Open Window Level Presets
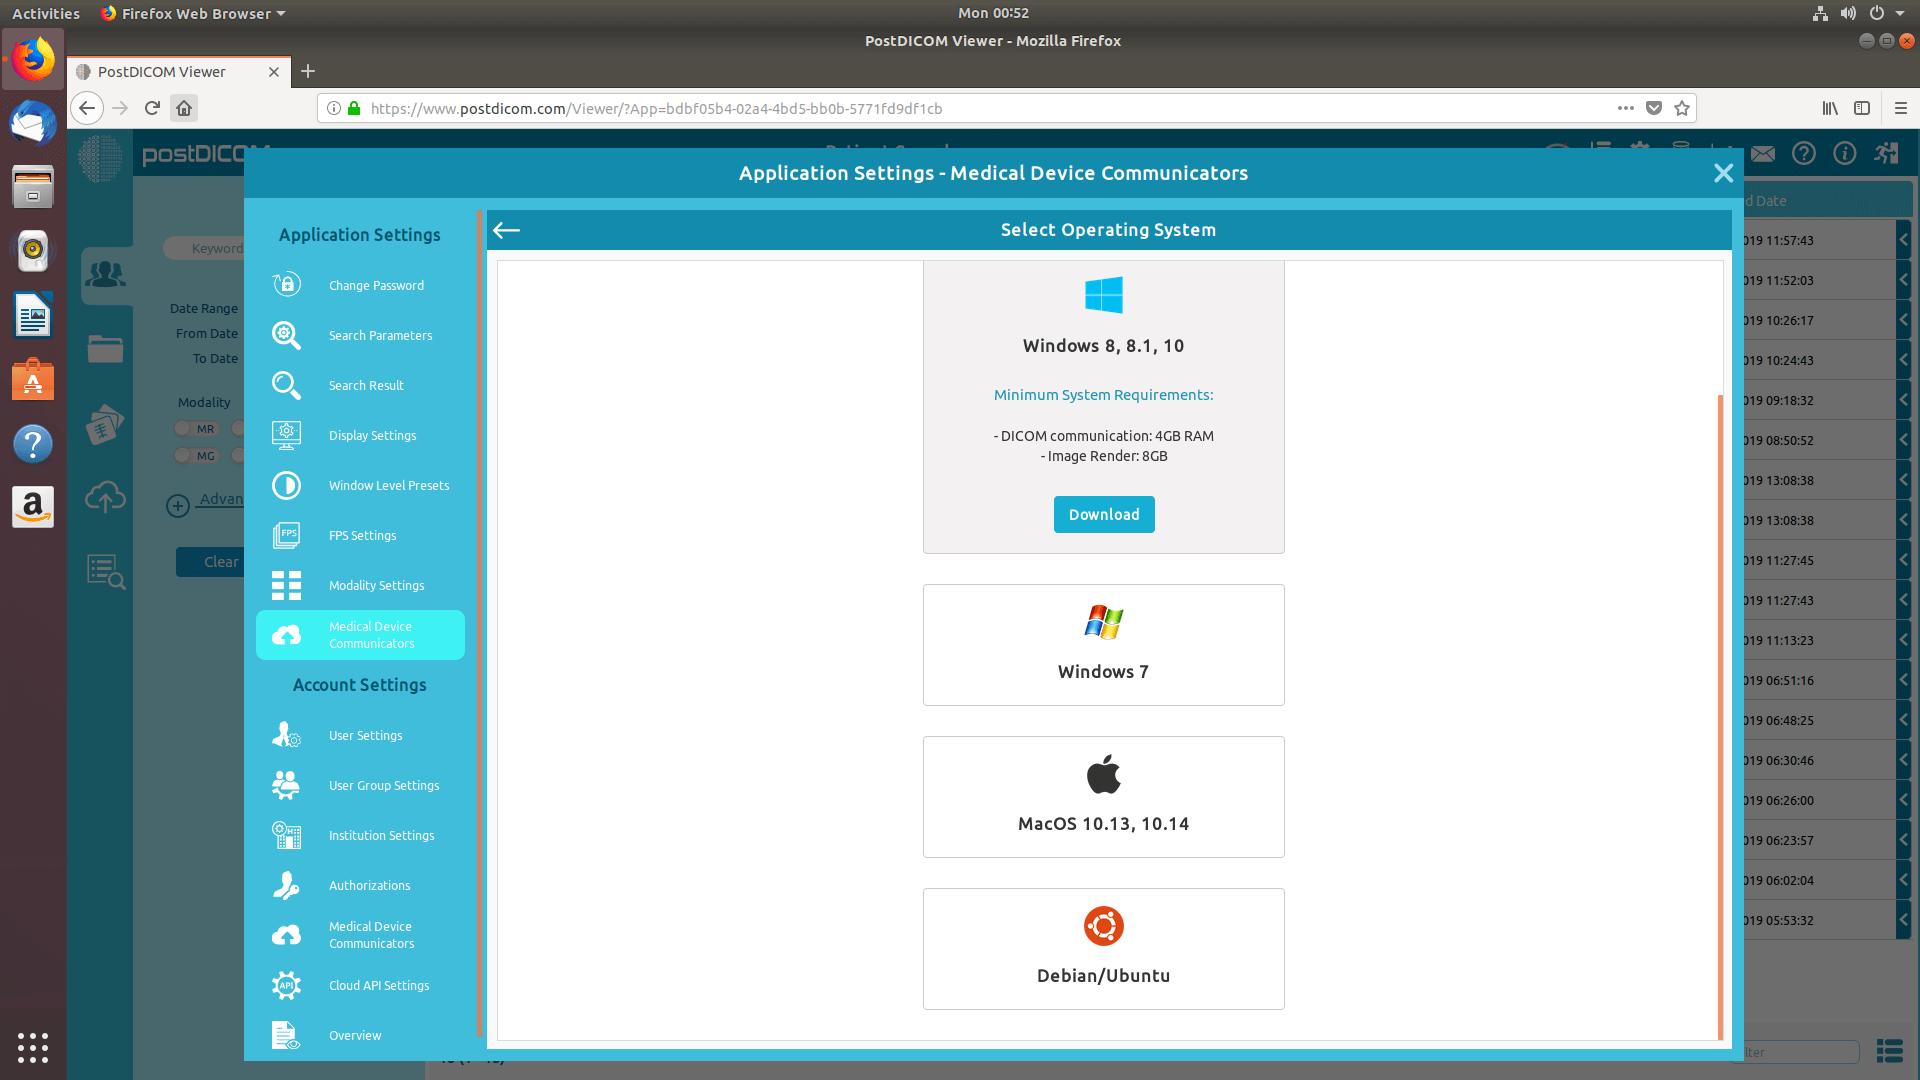This screenshot has height=1080, width=1920. tap(389, 485)
